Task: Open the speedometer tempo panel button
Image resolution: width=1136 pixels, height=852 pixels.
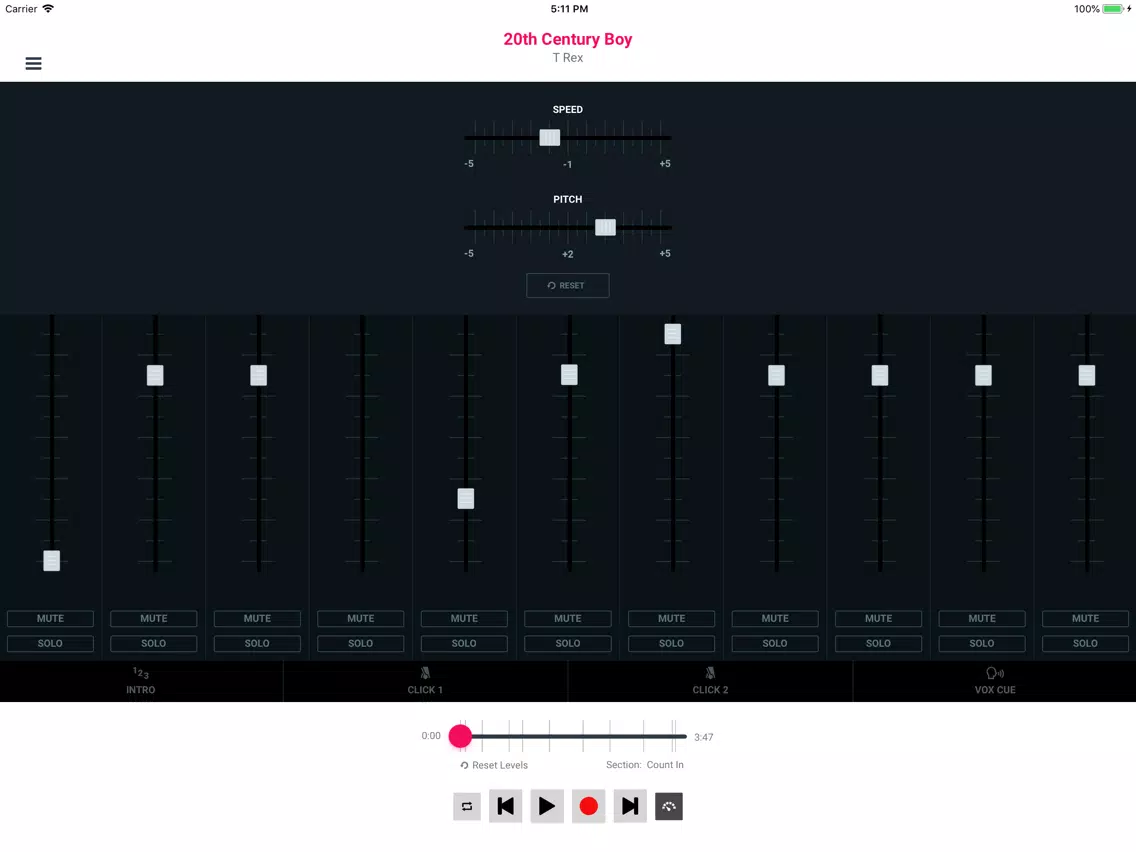Action: (669, 806)
